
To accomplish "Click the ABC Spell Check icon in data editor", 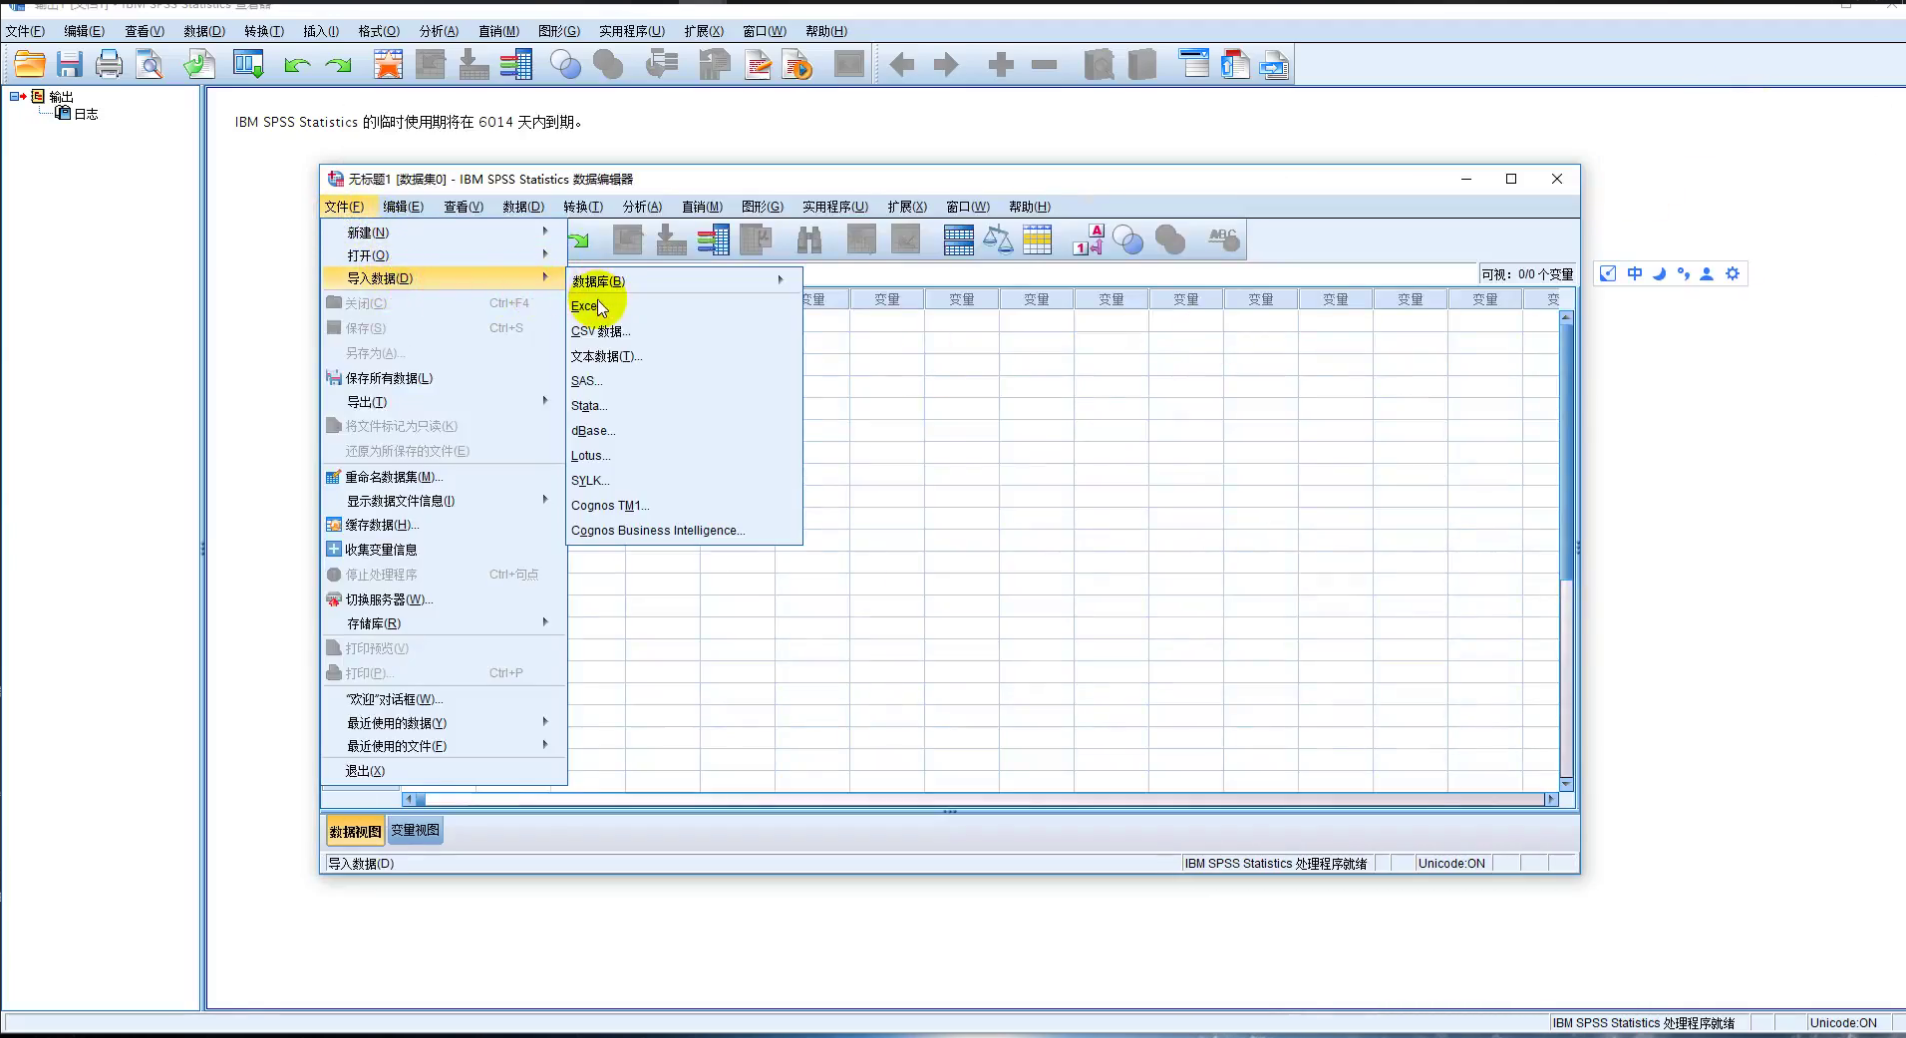I will coord(1223,240).
